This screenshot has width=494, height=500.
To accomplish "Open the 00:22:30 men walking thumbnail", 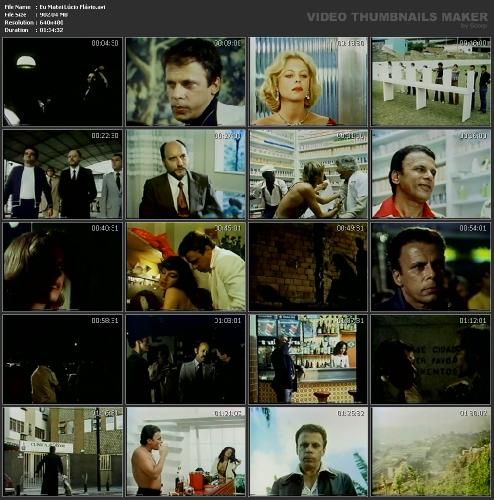I will coord(63,174).
